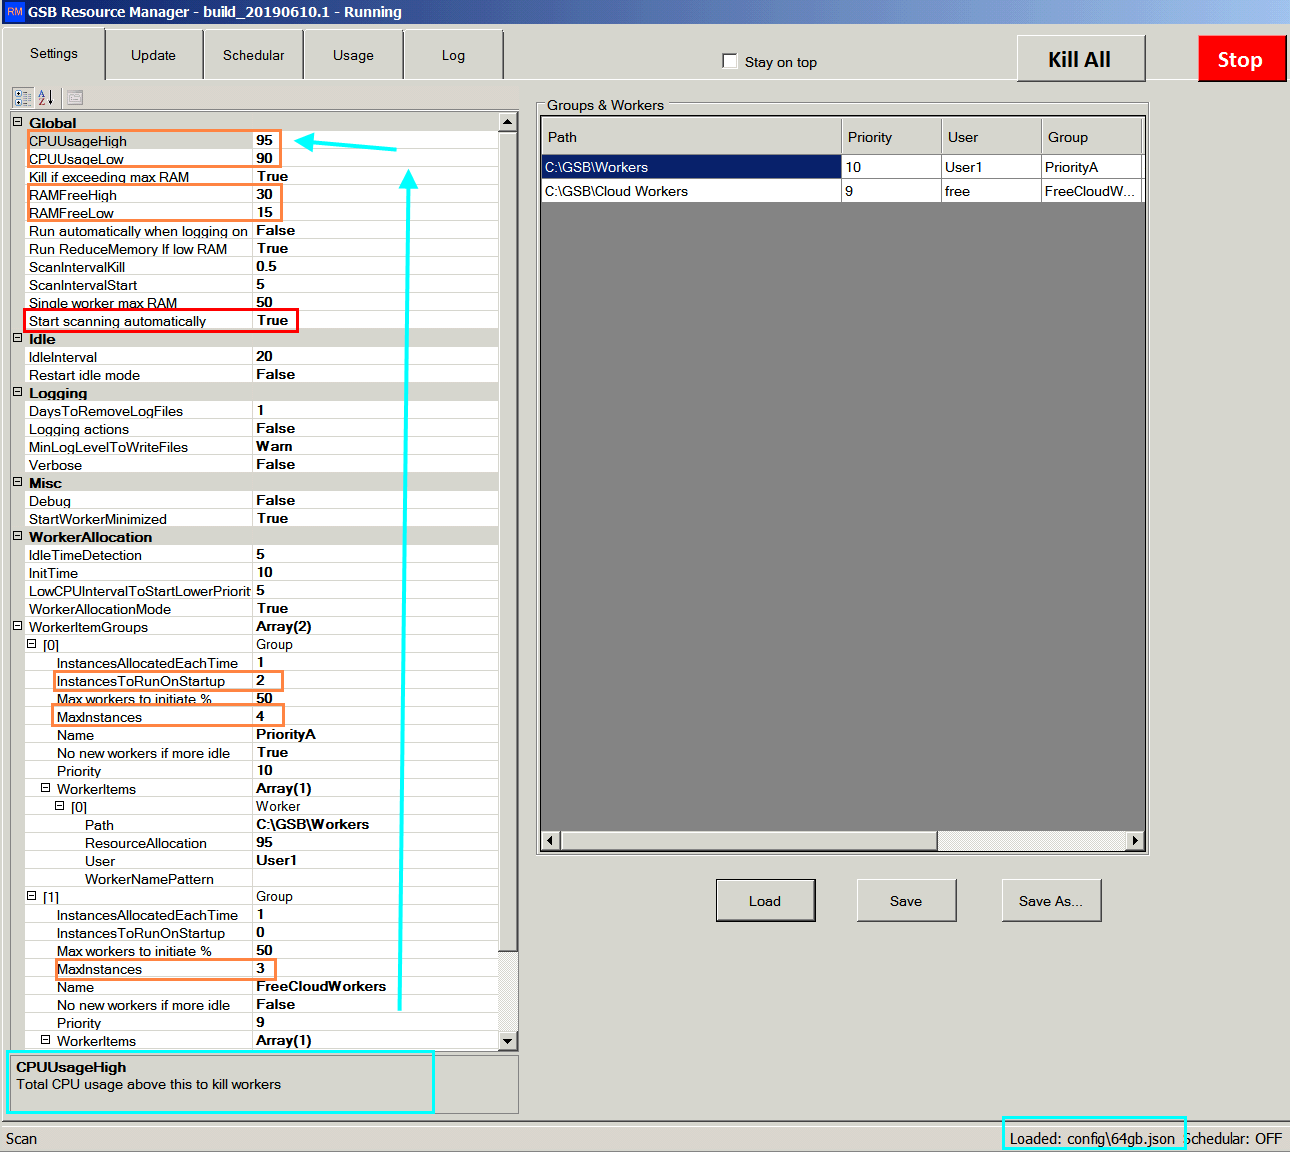Select the InstancesToRunOnStartup property with value 2
The width and height of the screenshot is (1290, 1152).
click(x=261, y=680)
